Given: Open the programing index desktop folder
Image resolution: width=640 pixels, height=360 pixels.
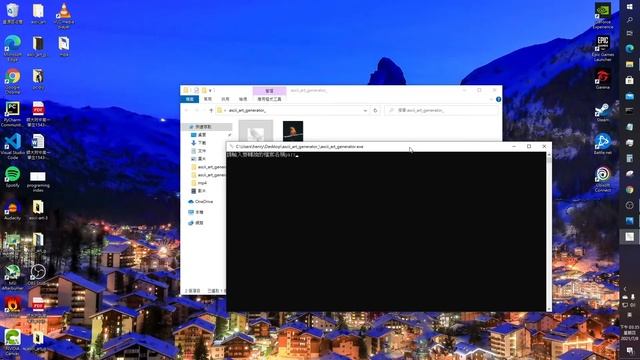Looking at the screenshot, I should 38,181.
